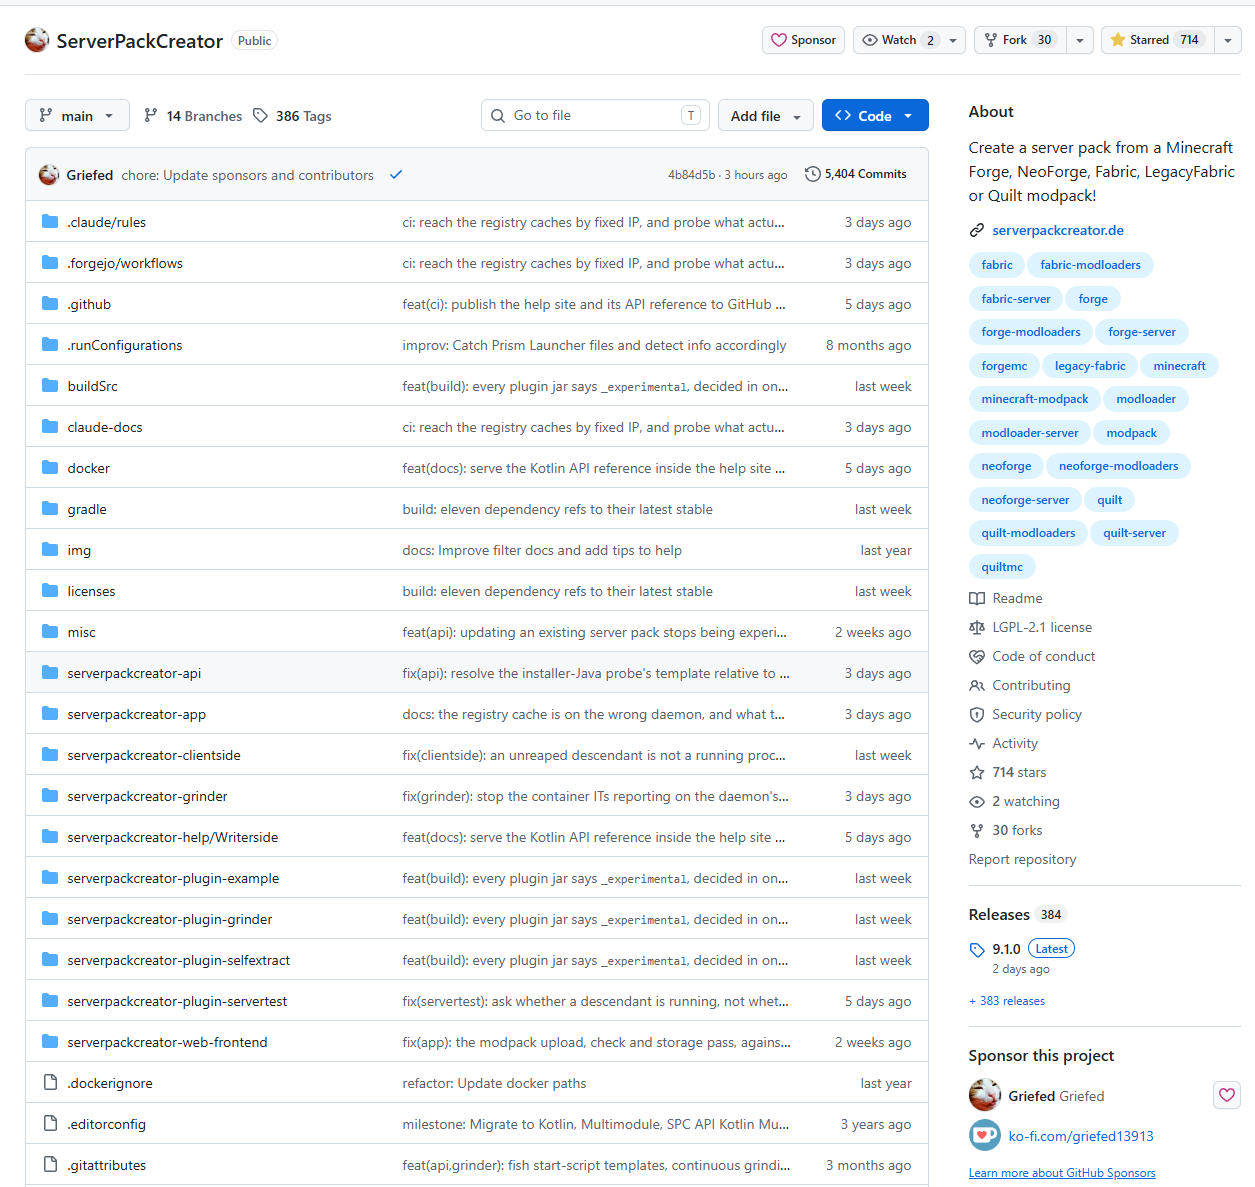Open the green Code dropdown button
The width and height of the screenshot is (1255, 1187).
pos(875,115)
